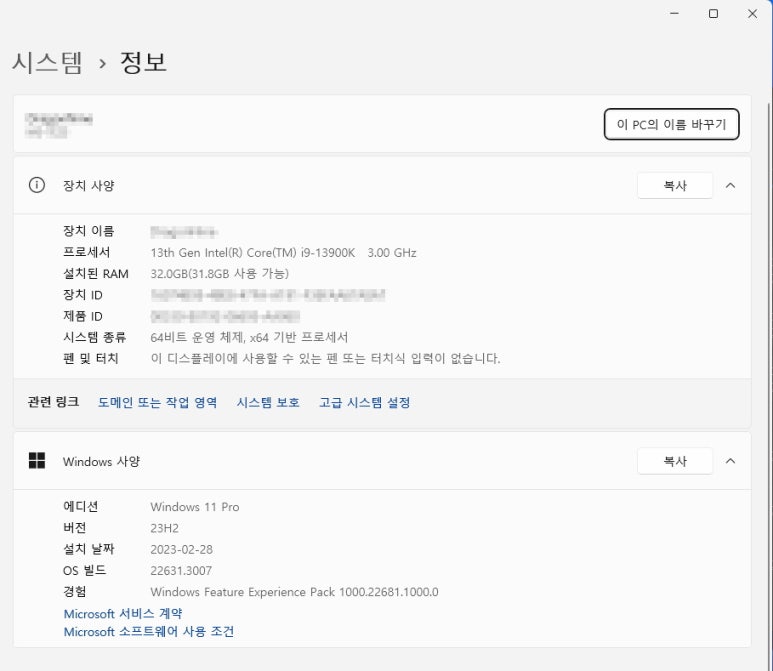Collapse the 장치 사양 section chevron
Screen dimensions: 773x671
[731, 185]
